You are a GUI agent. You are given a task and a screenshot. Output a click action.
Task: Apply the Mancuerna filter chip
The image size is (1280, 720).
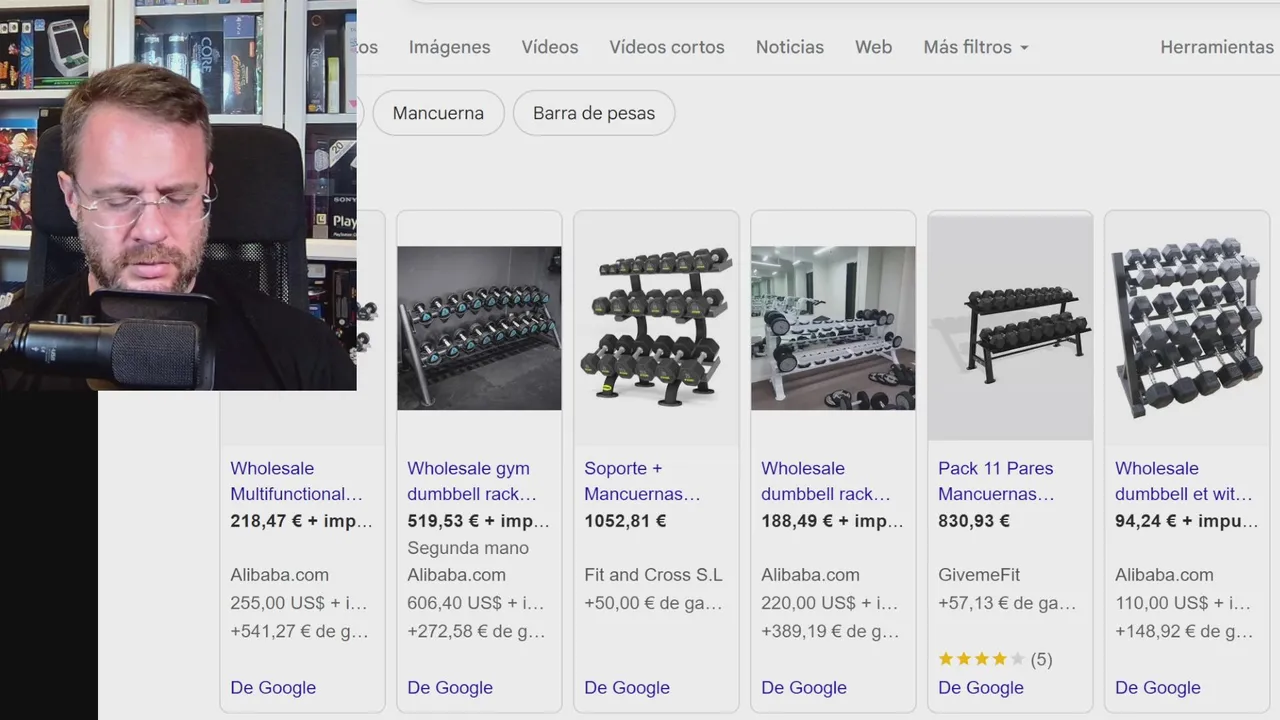[438, 113]
